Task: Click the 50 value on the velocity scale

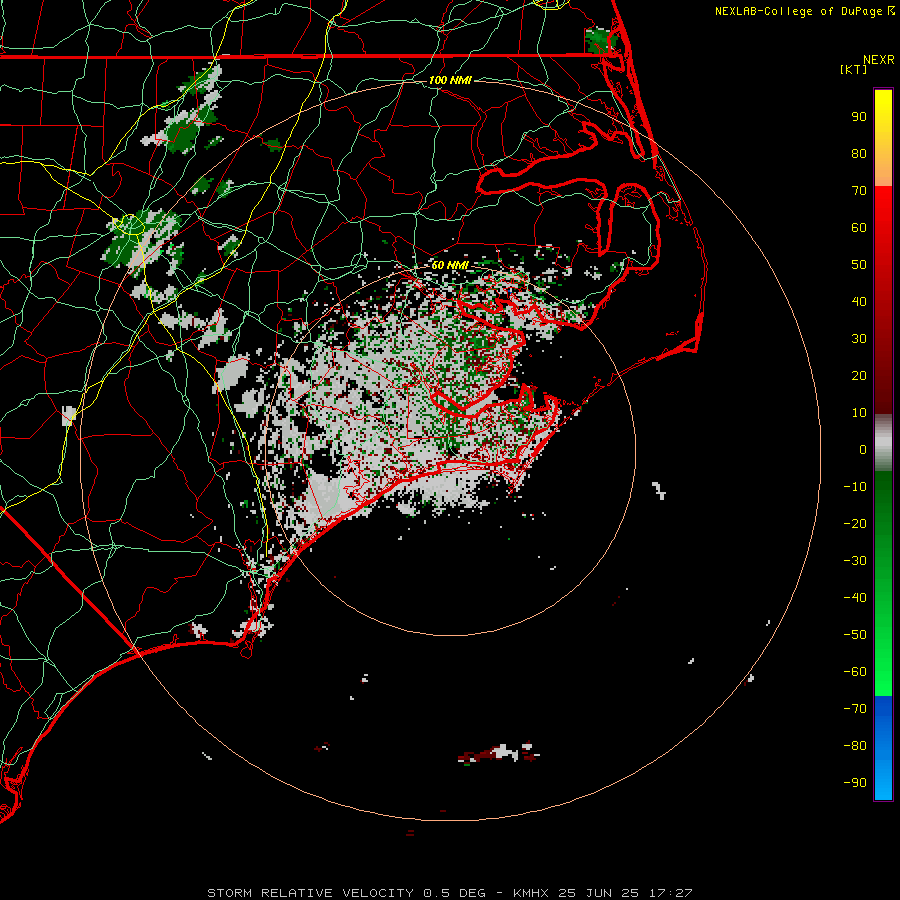Action: (x=859, y=265)
